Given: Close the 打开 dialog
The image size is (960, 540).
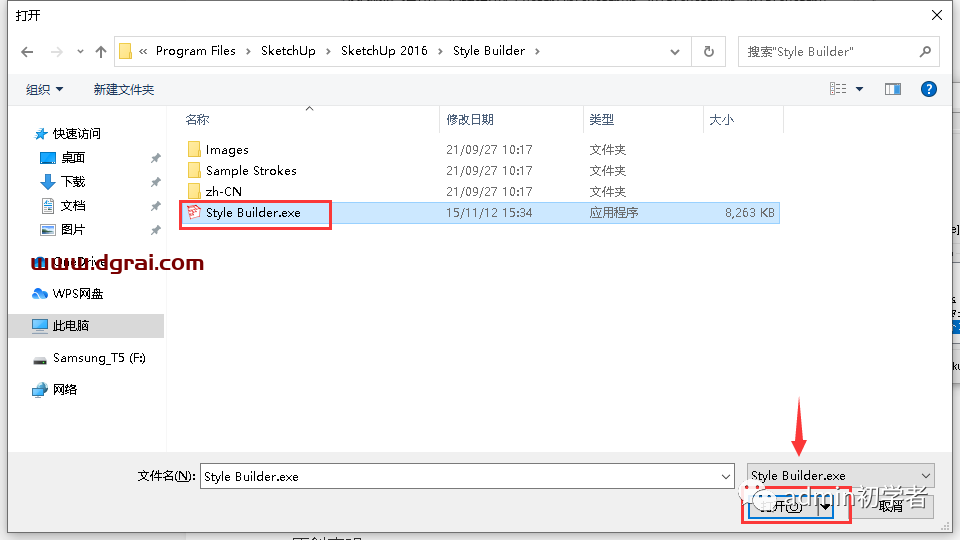Looking at the screenshot, I should coord(936,15).
